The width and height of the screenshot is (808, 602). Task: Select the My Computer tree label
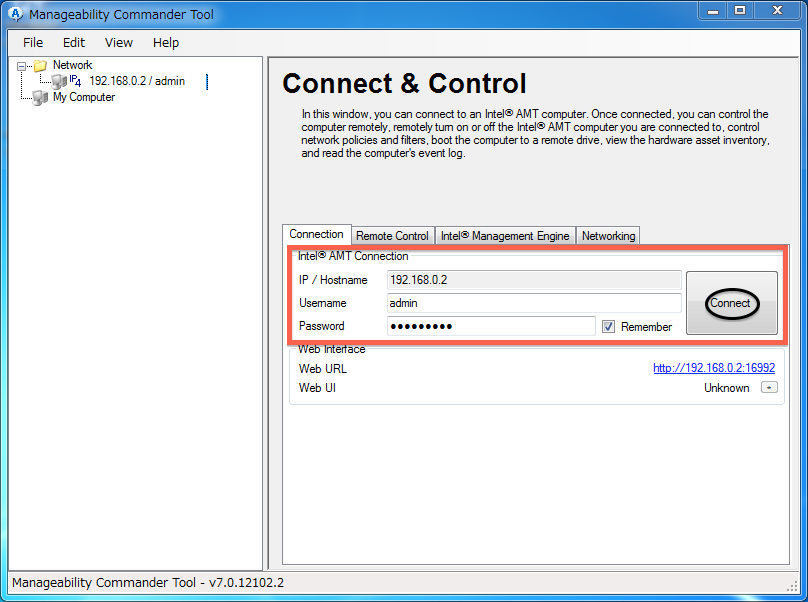coord(84,97)
